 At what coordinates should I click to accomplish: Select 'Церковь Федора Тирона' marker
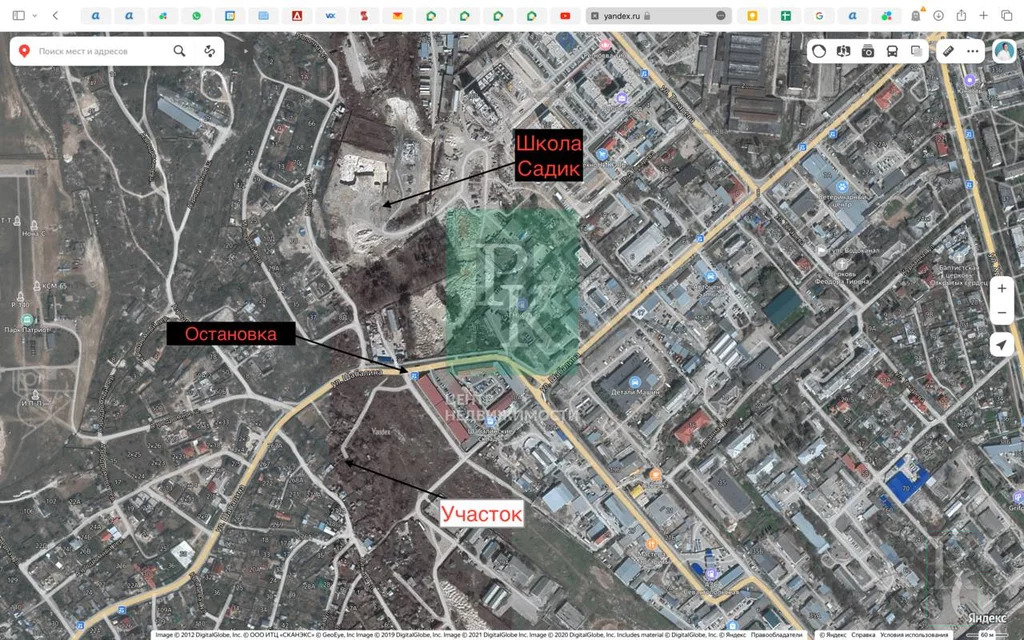(842, 266)
